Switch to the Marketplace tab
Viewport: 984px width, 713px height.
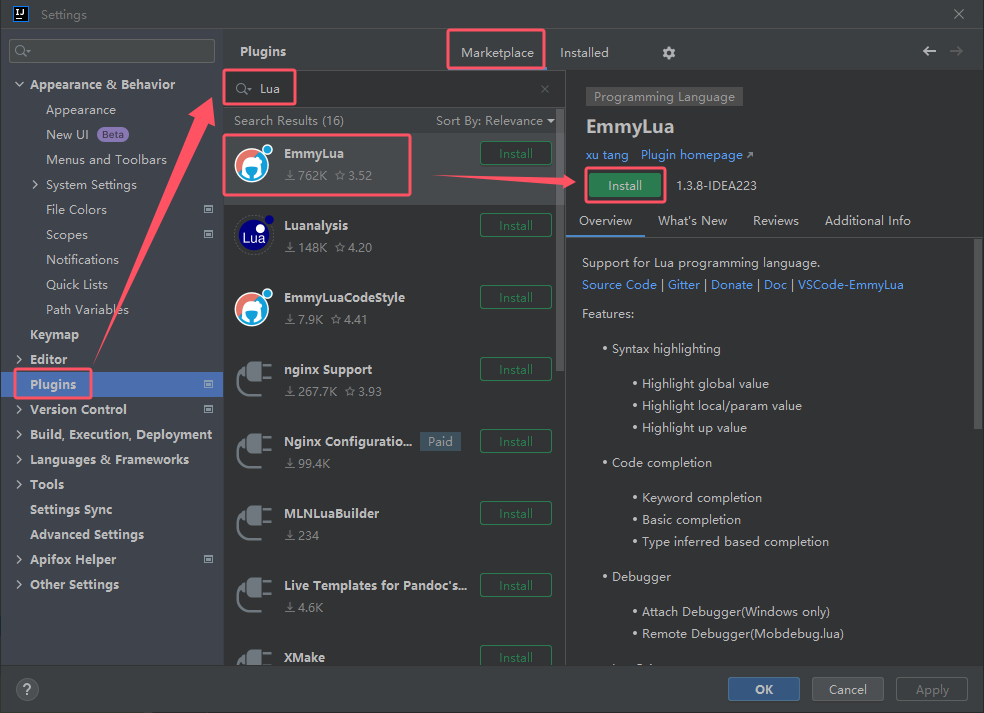pyautogui.click(x=497, y=53)
